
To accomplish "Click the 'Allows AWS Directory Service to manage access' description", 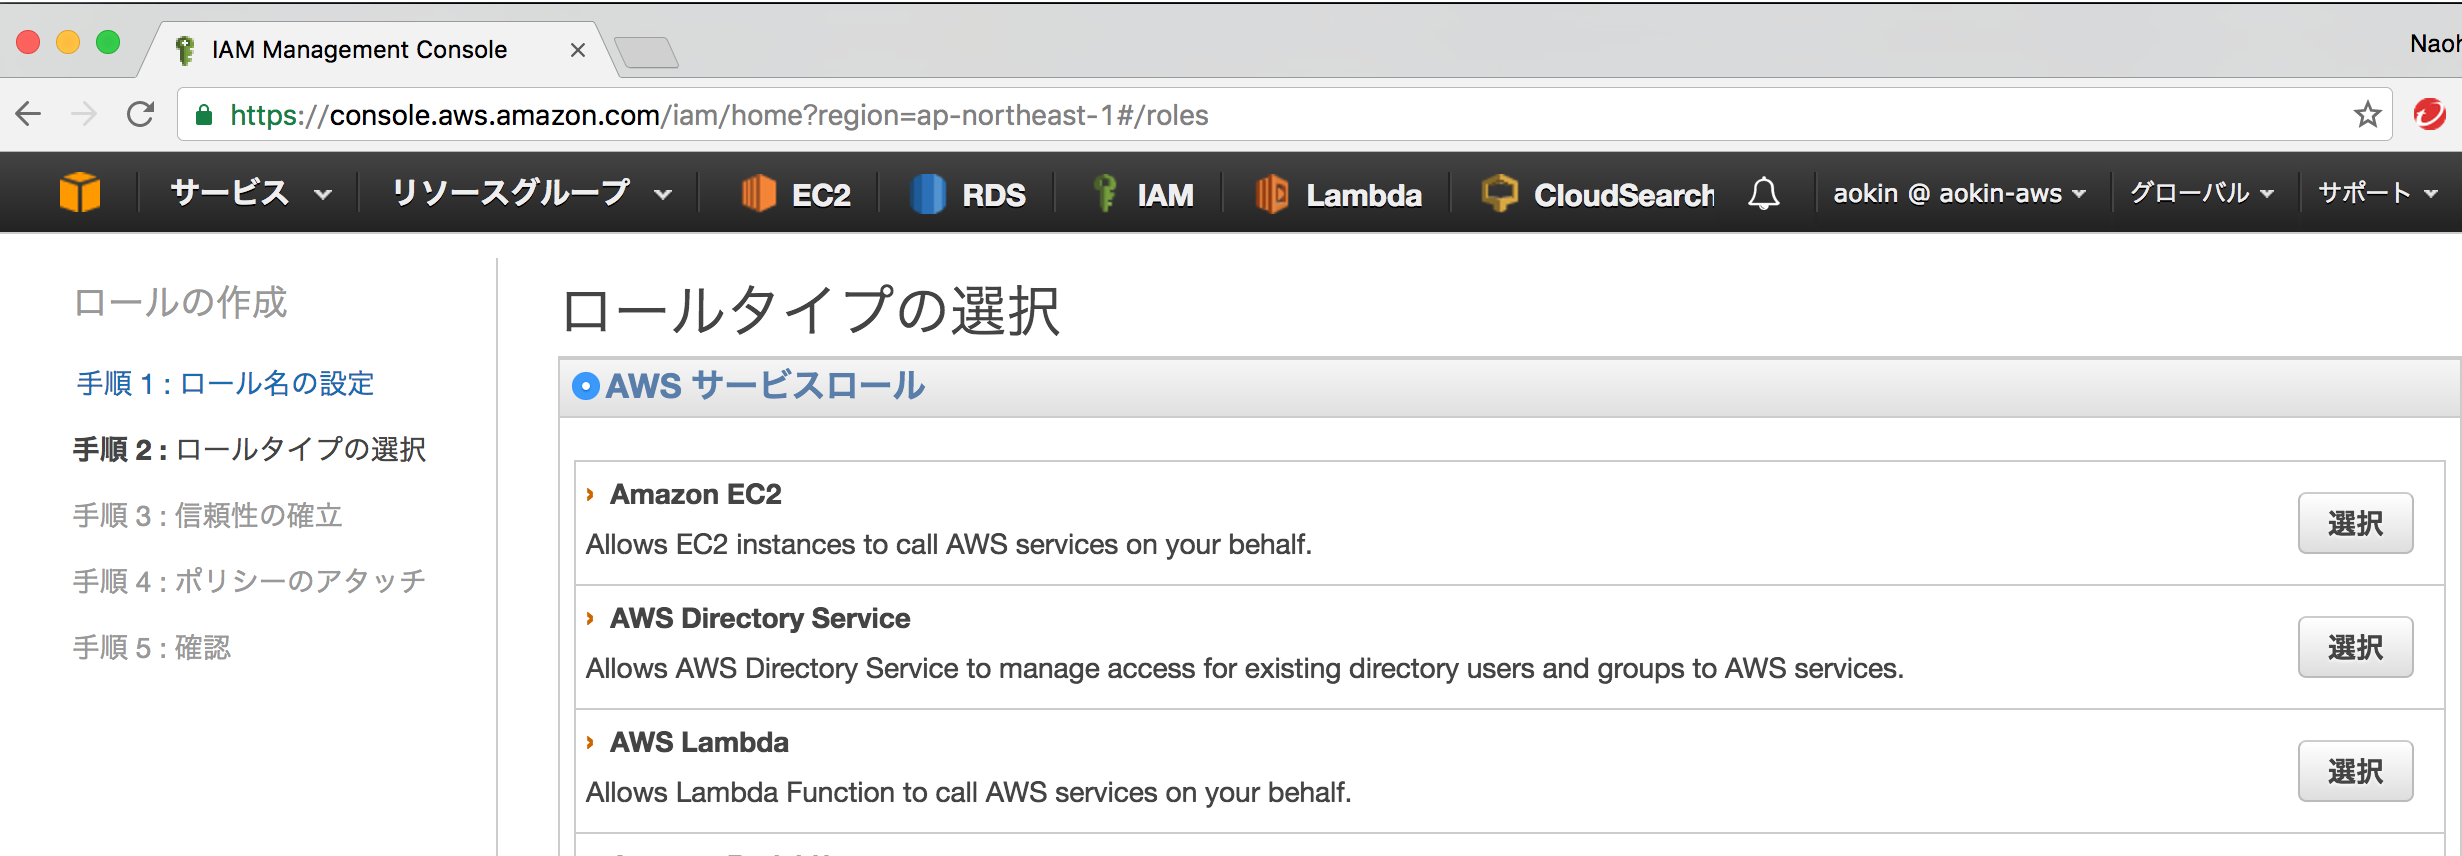I will coord(1244,668).
